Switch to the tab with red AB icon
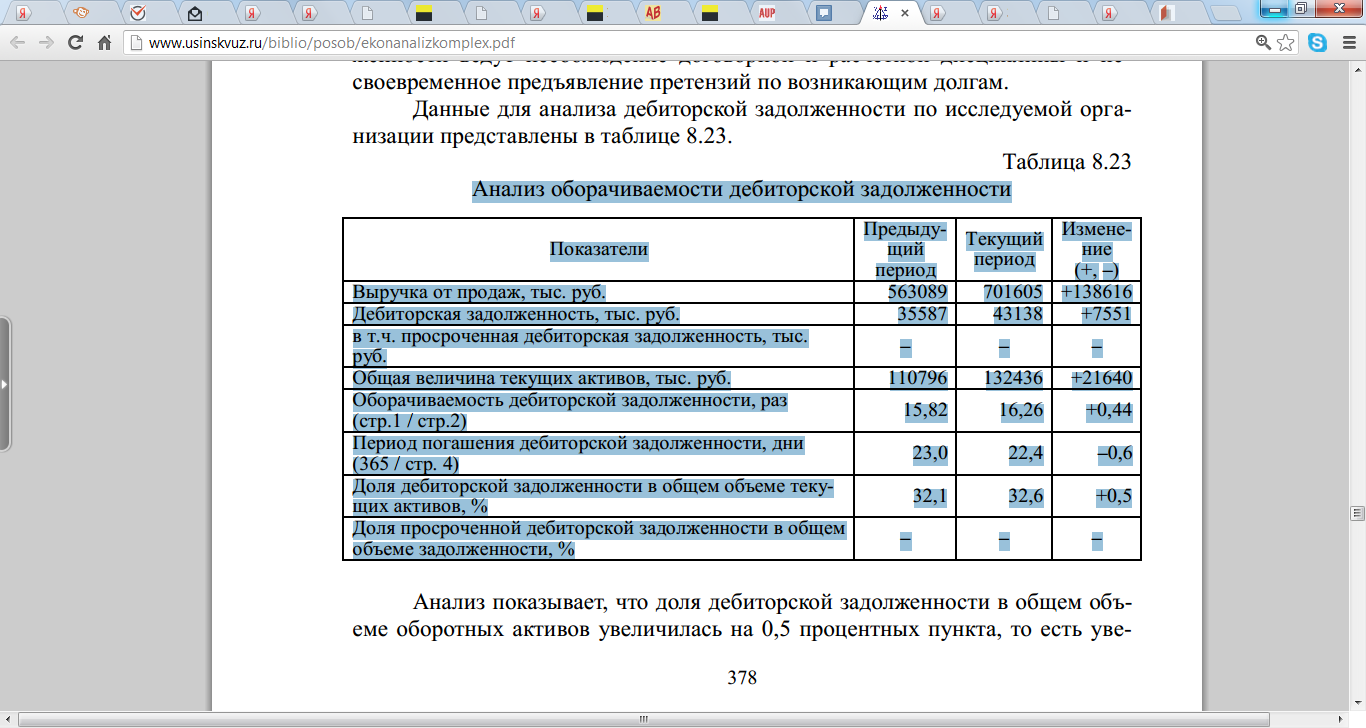 (654, 13)
